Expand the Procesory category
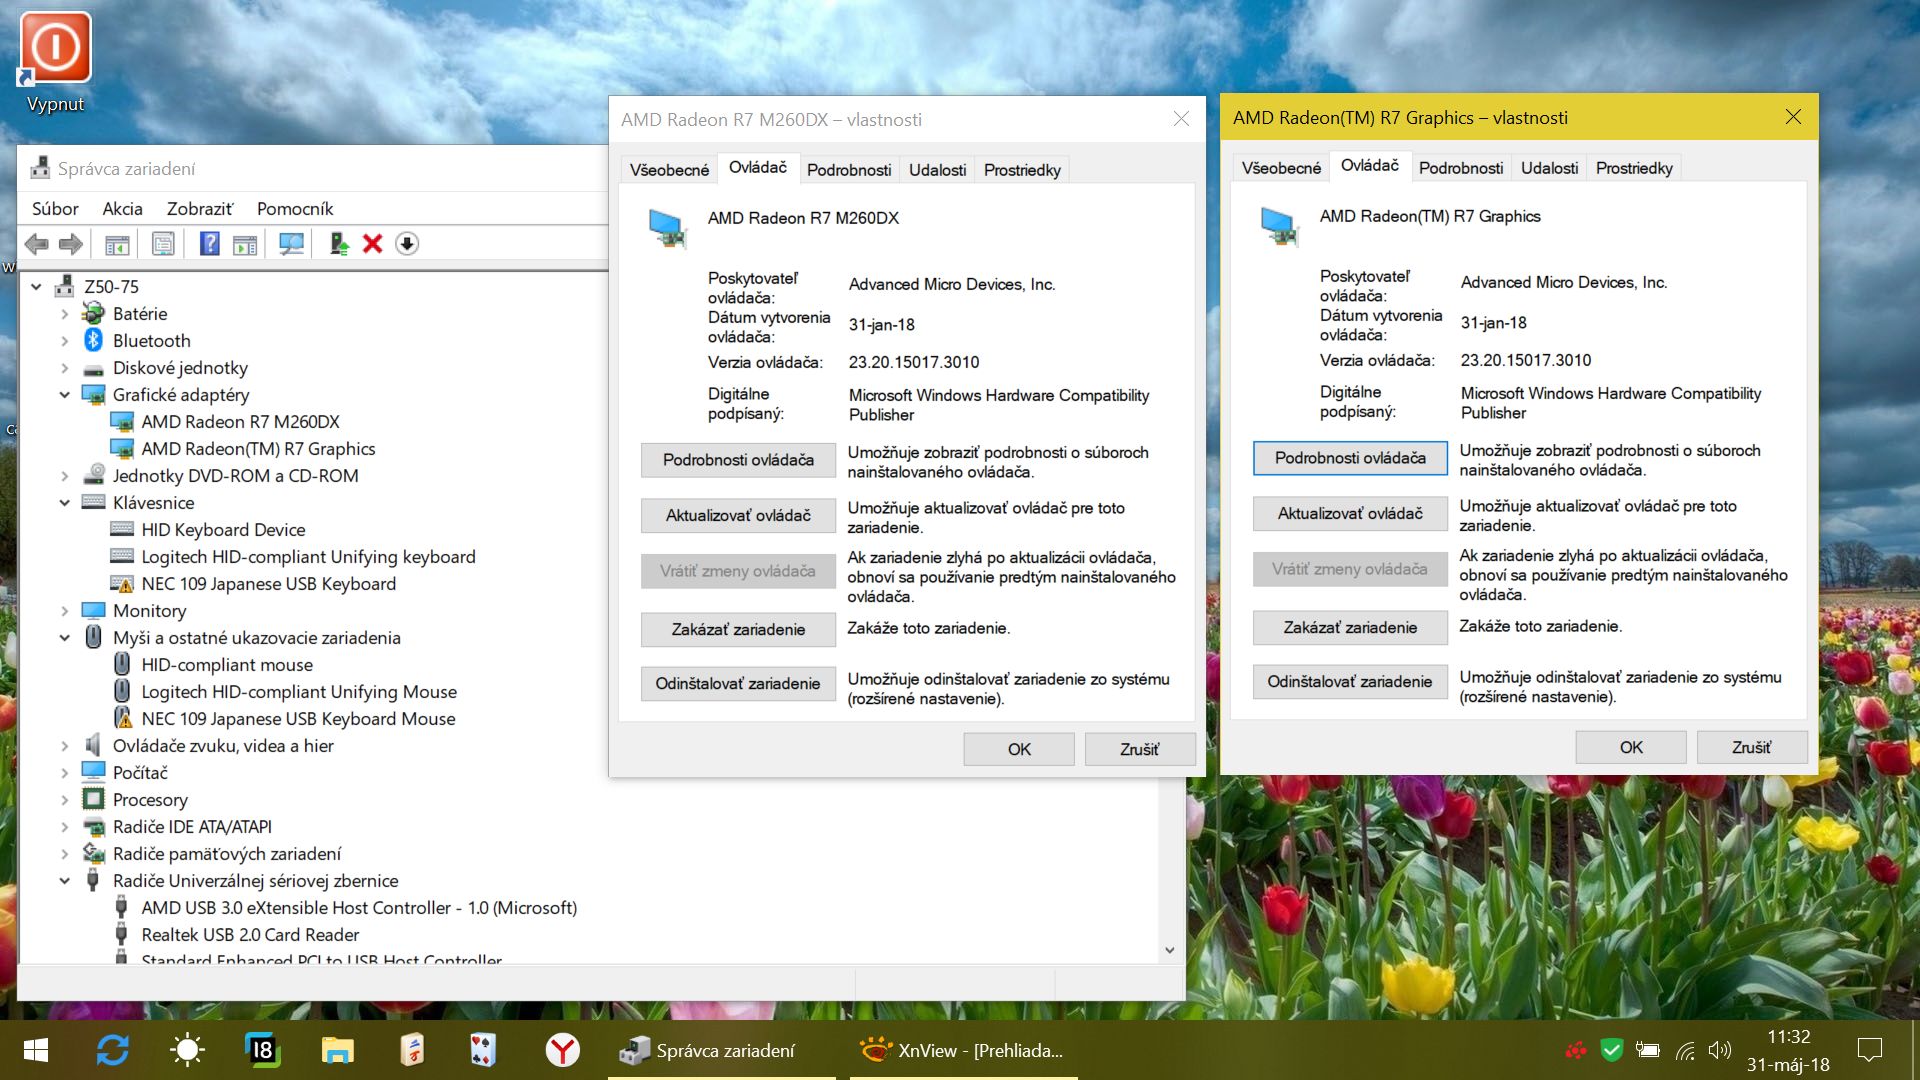 (x=64, y=800)
